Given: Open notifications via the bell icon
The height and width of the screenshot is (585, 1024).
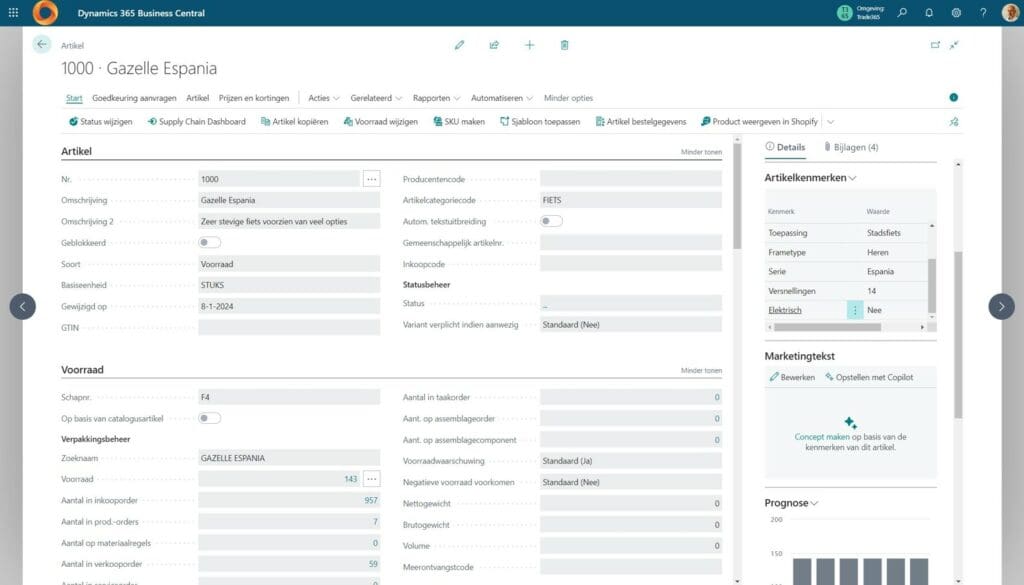Looking at the screenshot, I should 929,12.
